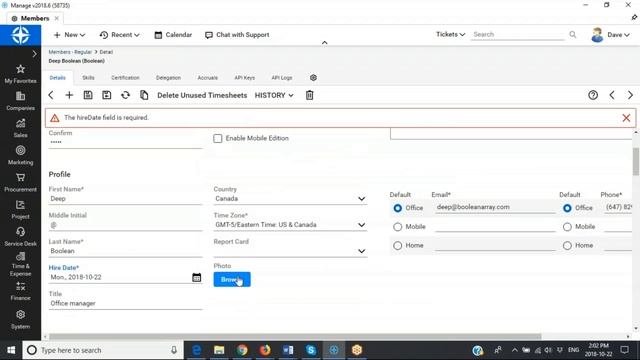
Task: Delete the member with trash icon
Action: tap(309, 95)
